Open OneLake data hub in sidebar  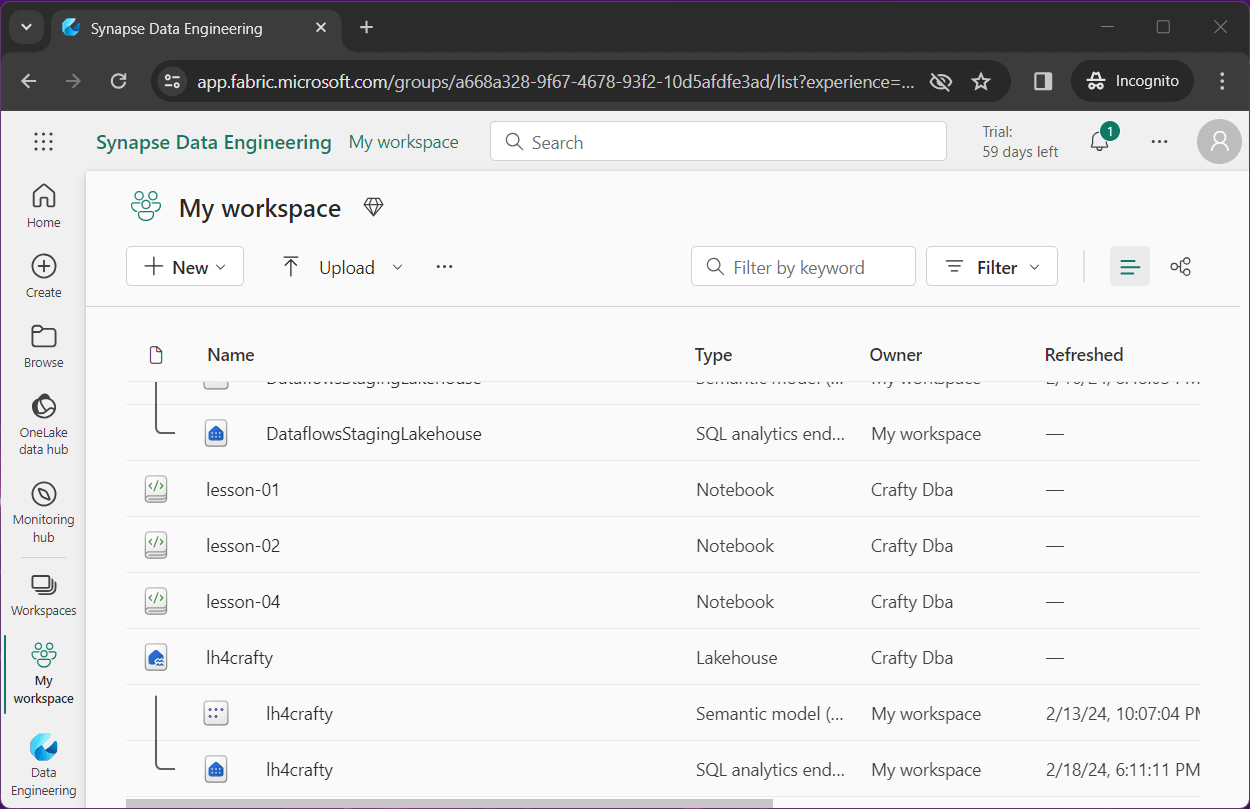(43, 424)
